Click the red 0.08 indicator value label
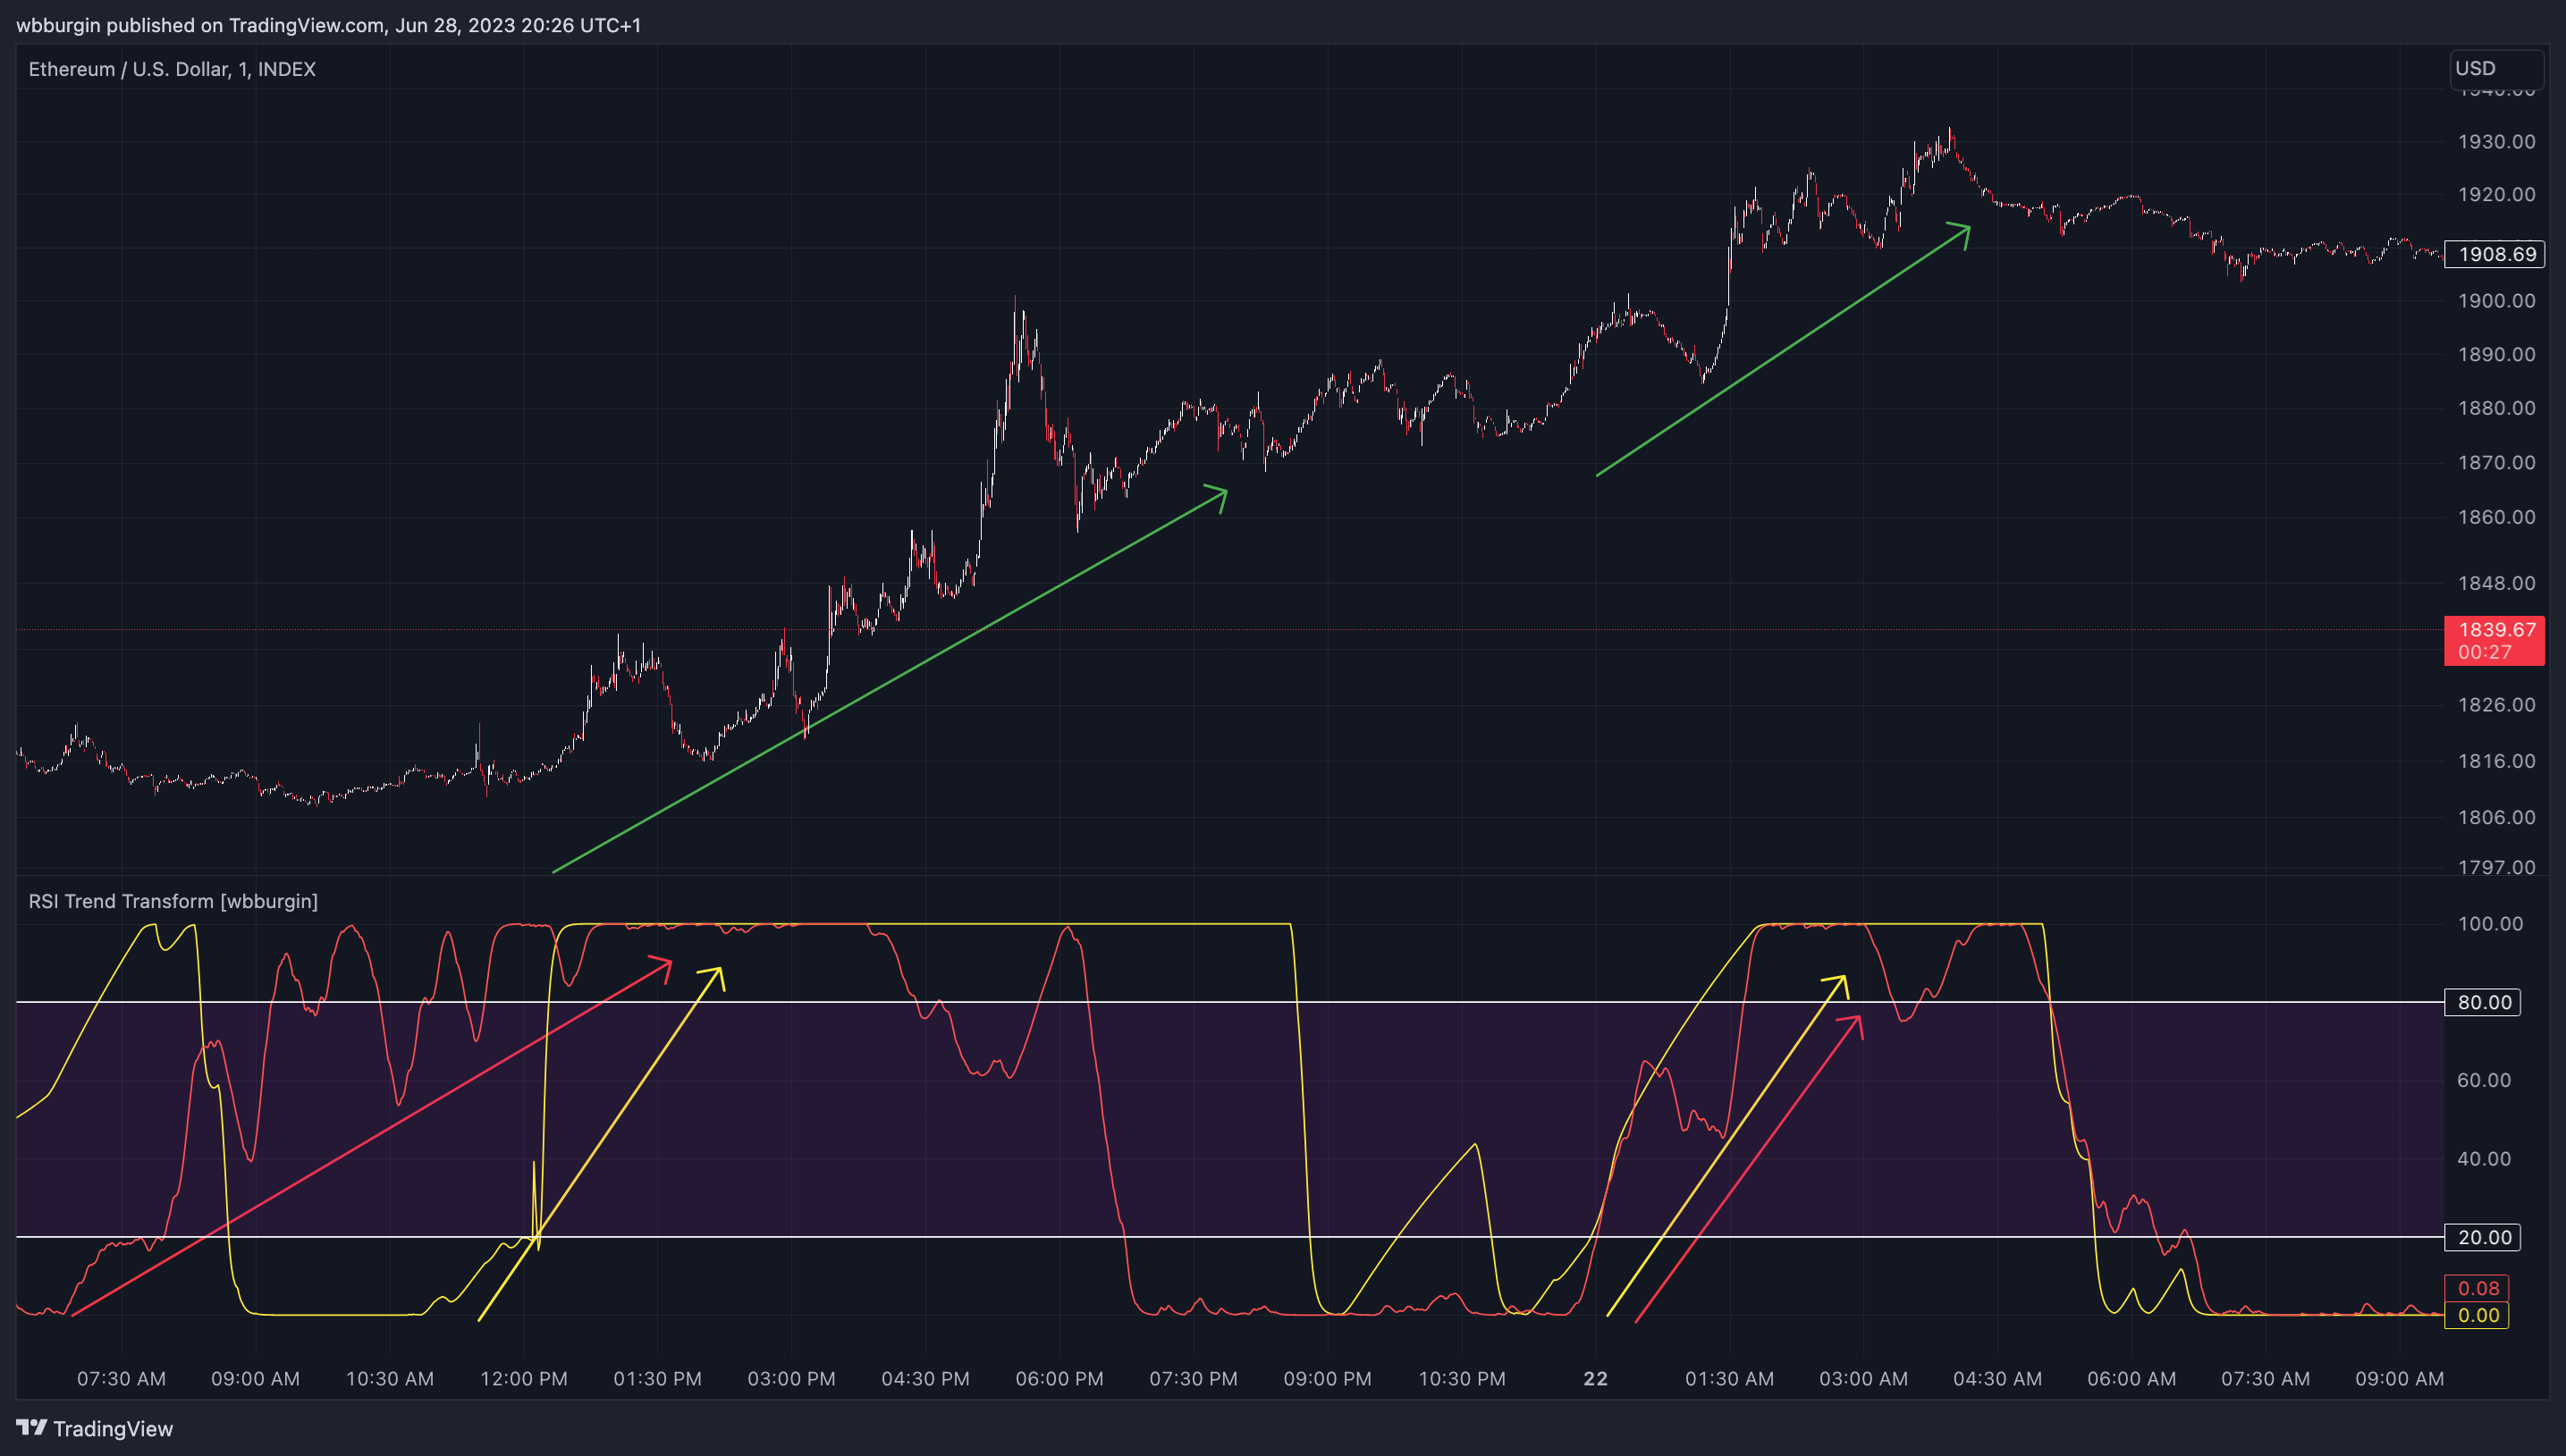The image size is (2566, 1456). tap(2477, 1288)
